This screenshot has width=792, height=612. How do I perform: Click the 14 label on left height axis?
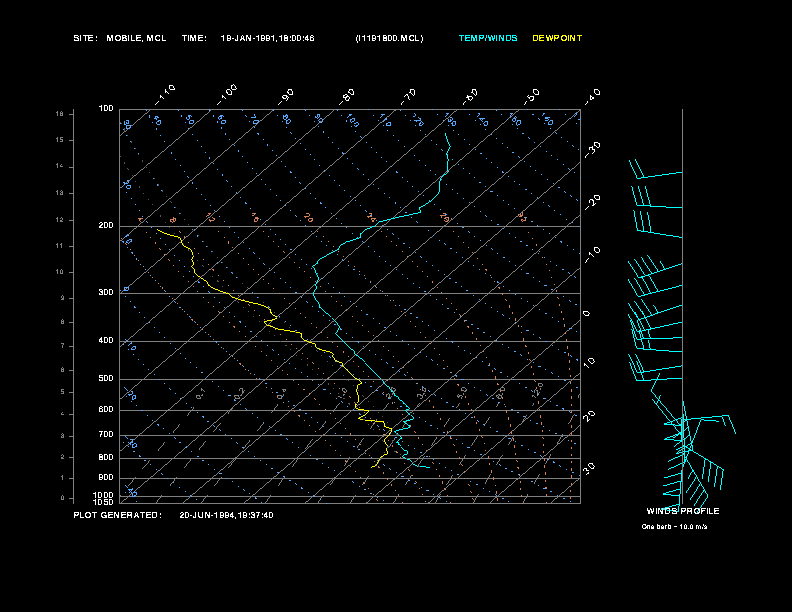point(60,166)
